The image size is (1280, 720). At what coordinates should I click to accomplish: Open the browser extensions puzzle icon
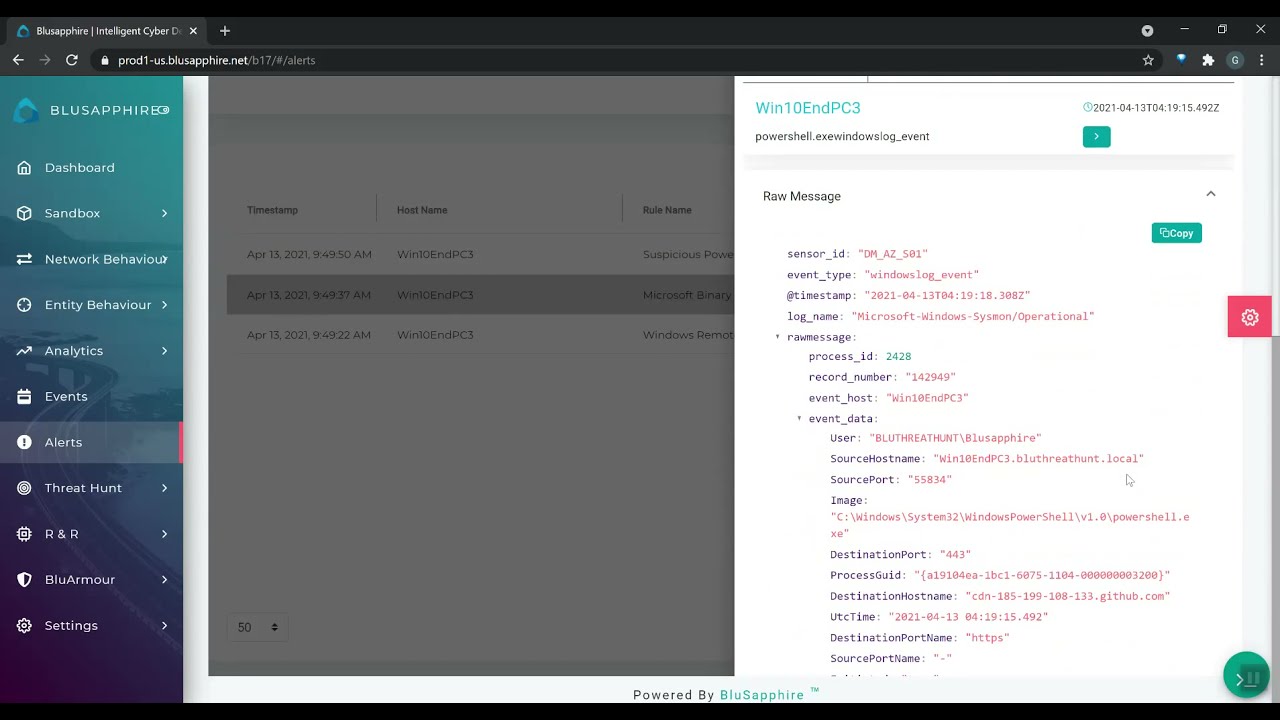coord(1208,60)
